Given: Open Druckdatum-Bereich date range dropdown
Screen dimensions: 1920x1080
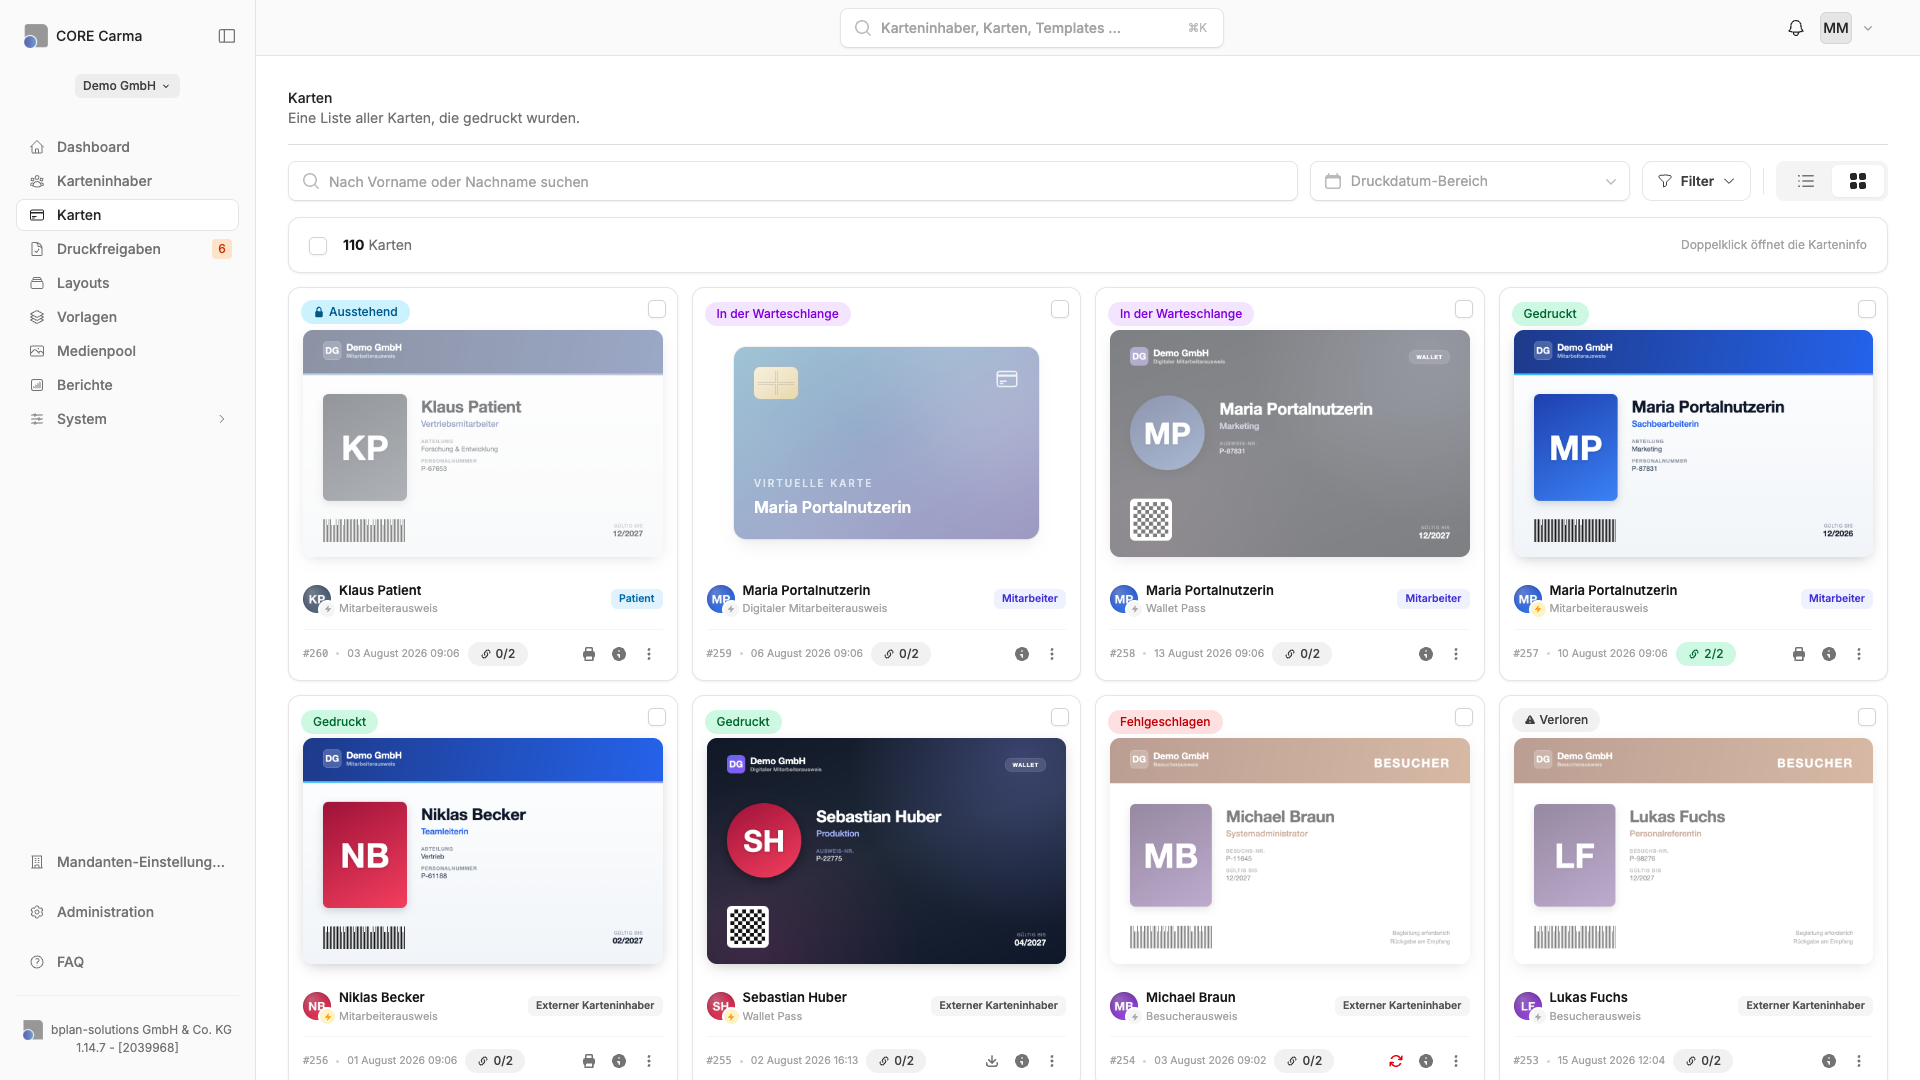Looking at the screenshot, I should (x=1470, y=181).
